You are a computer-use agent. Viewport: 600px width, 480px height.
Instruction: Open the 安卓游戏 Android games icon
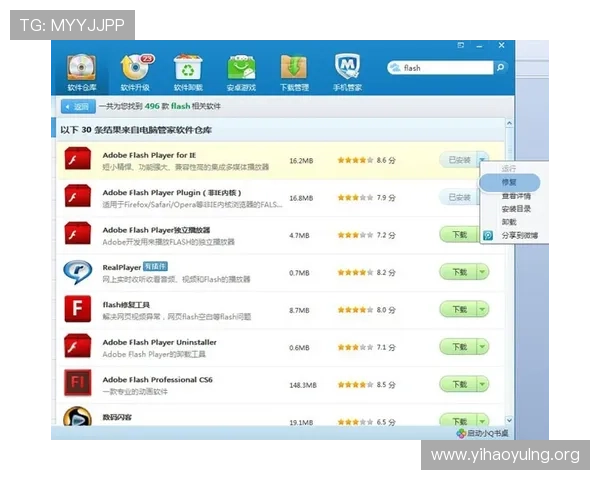click(241, 69)
